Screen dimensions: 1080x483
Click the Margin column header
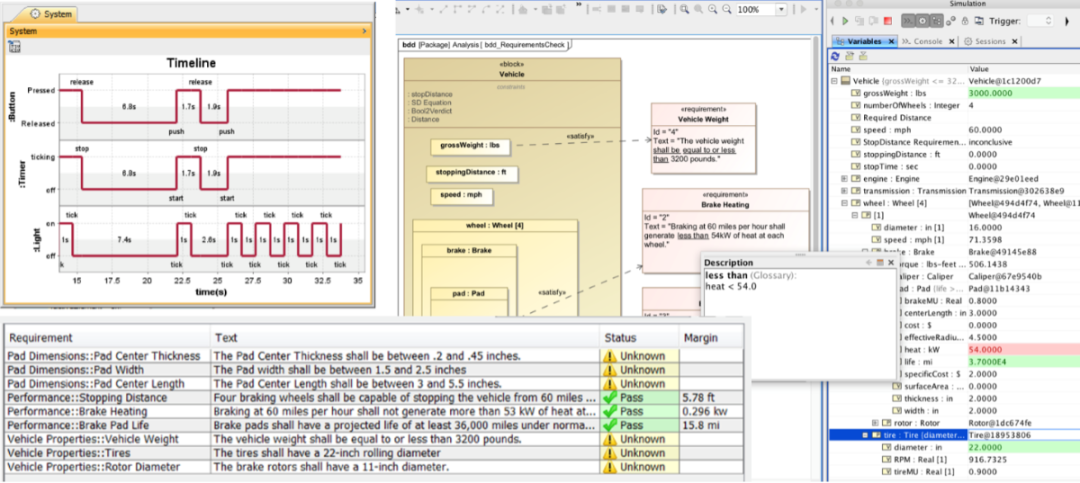pos(712,338)
